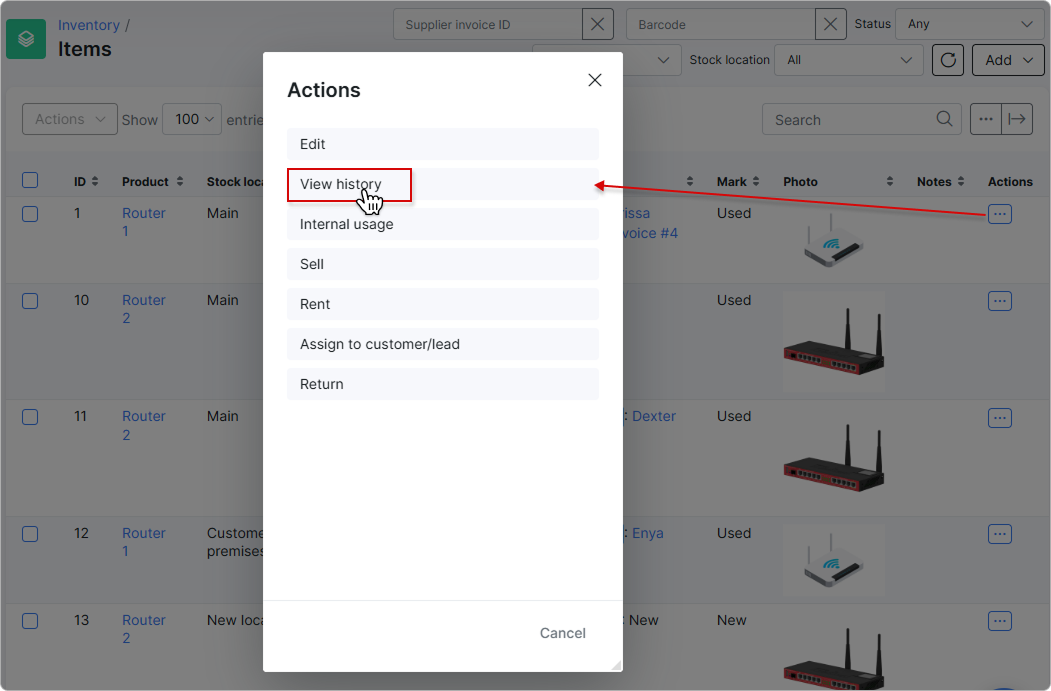Open actions menu for item ID 10

click(x=999, y=301)
